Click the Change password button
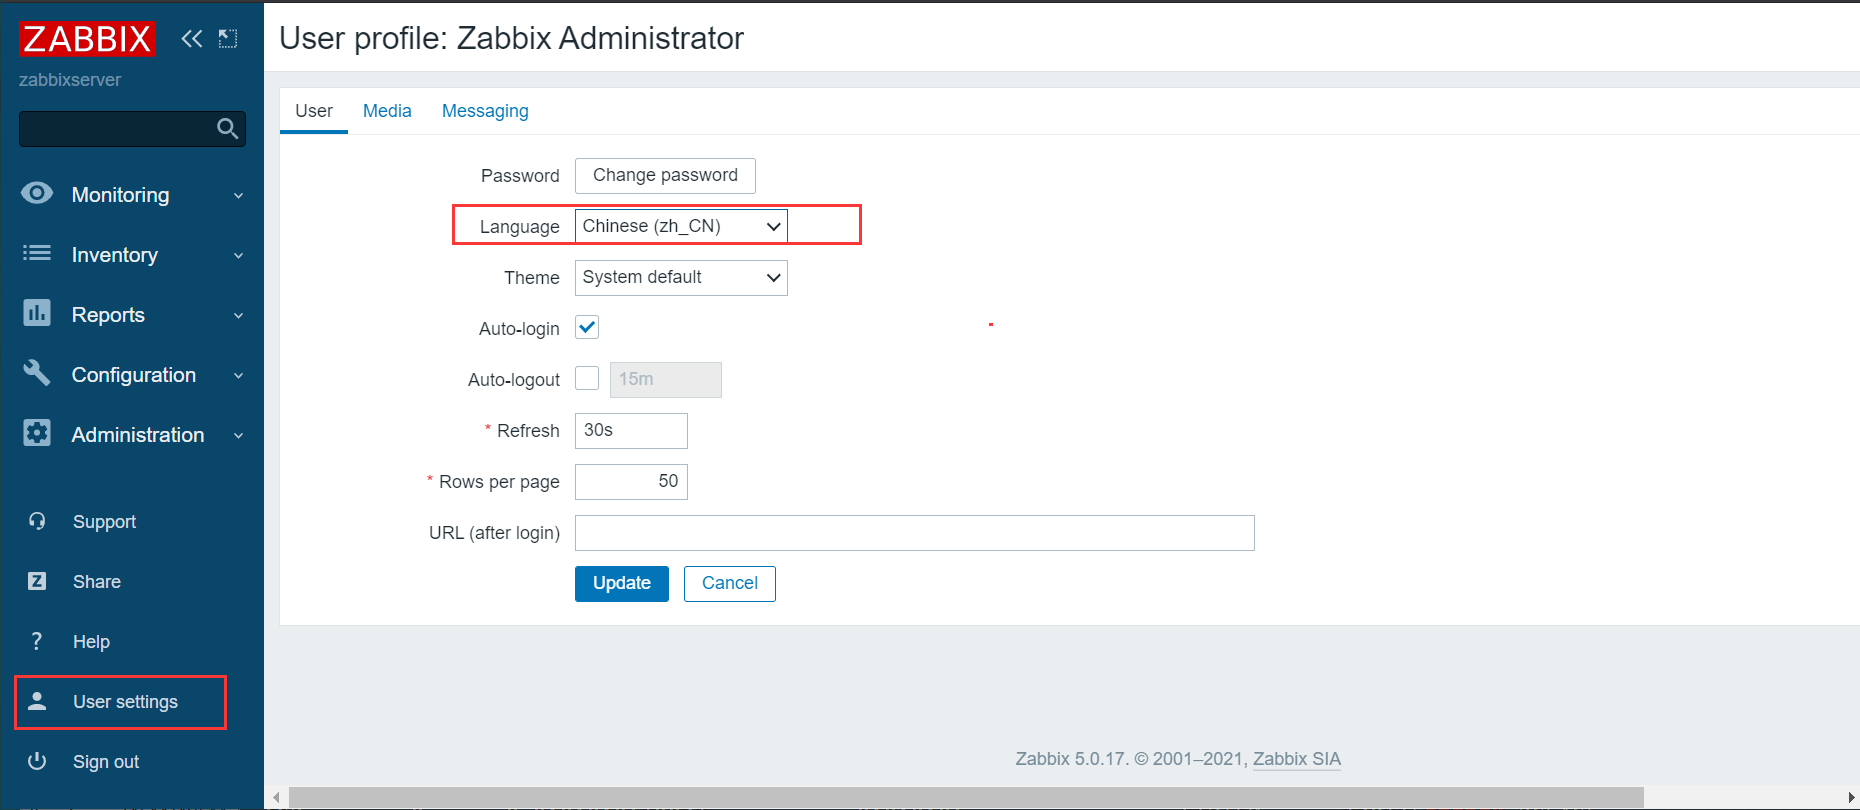 coord(665,175)
